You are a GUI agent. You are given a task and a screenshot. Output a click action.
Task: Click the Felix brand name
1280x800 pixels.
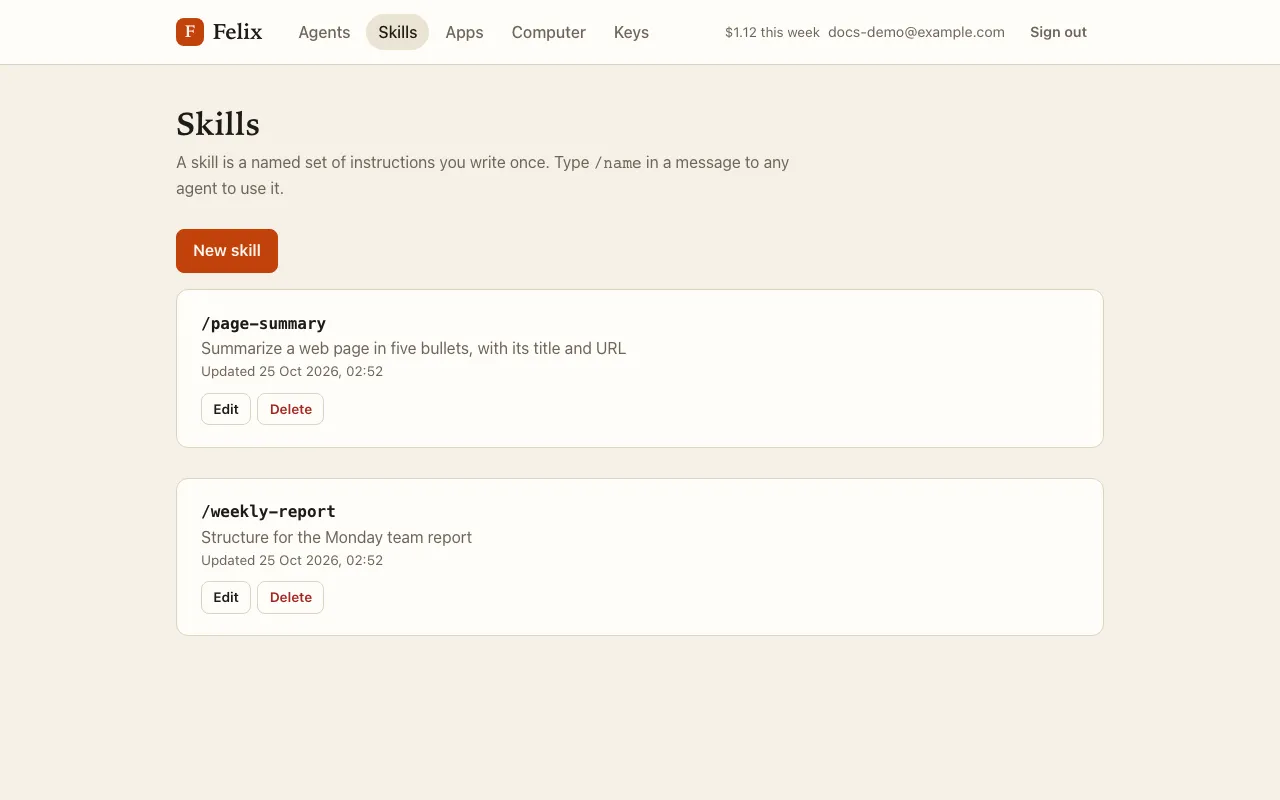238,32
